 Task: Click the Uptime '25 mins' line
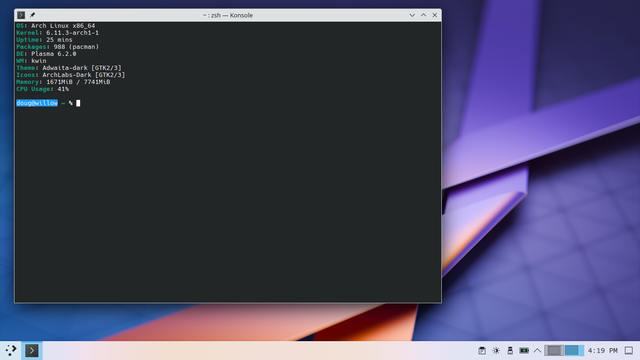point(44,40)
